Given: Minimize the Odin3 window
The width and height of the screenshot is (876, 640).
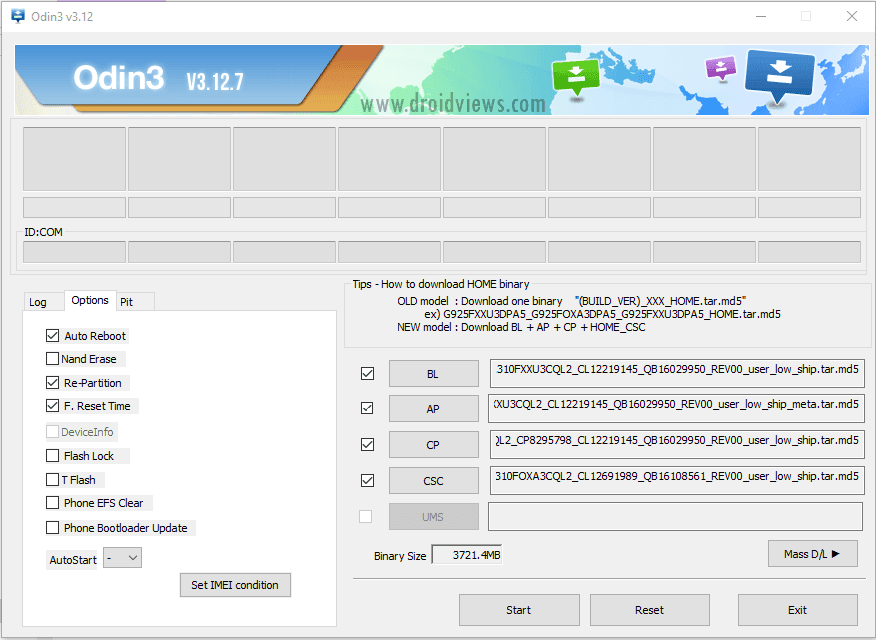Looking at the screenshot, I should pyautogui.click(x=761, y=16).
